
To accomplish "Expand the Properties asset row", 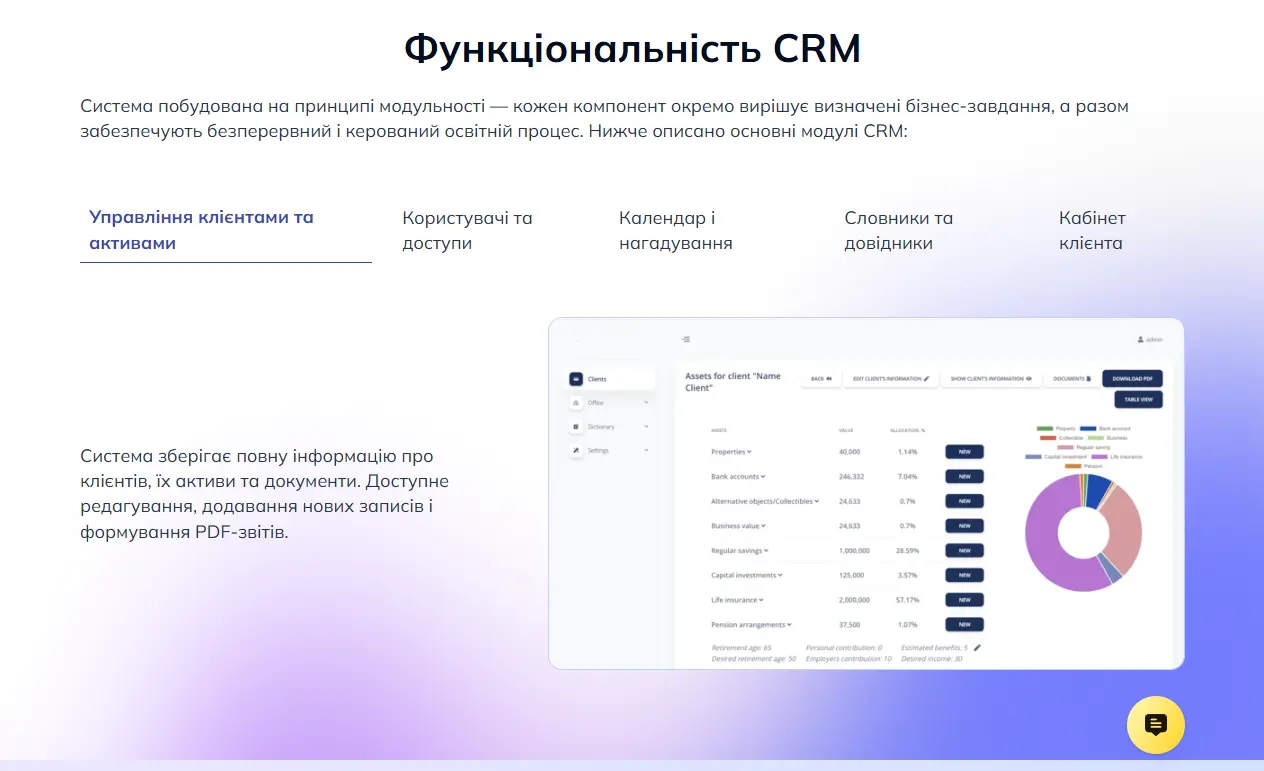I will pyautogui.click(x=749, y=452).
